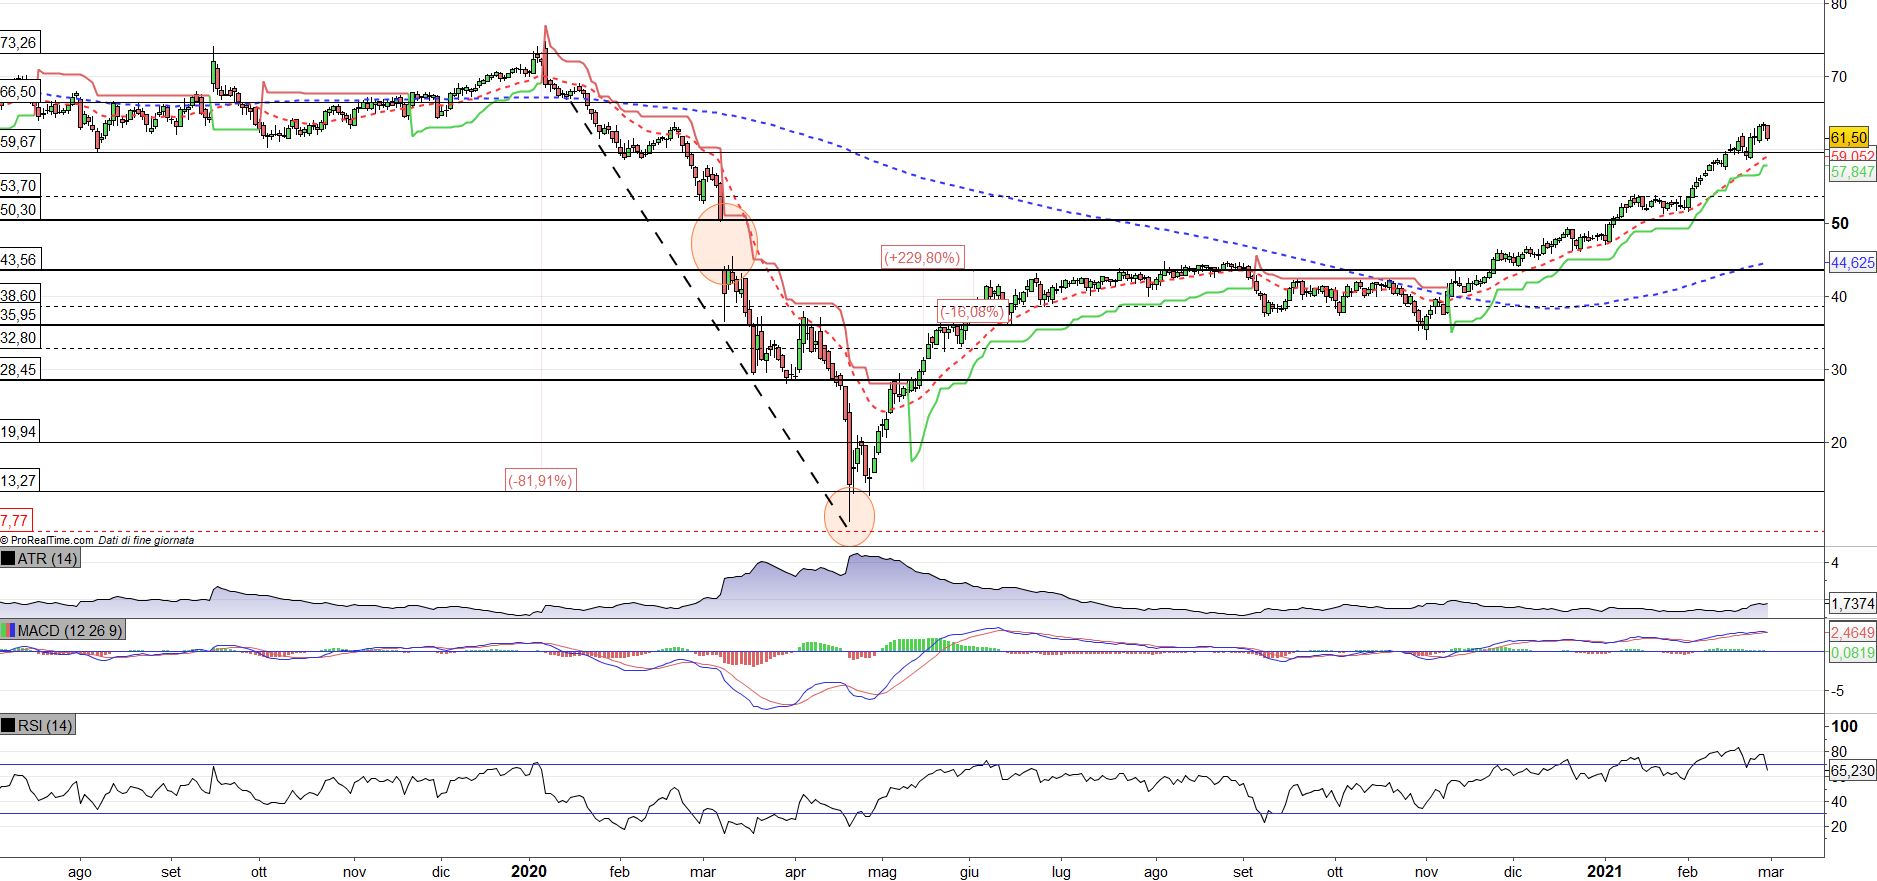Select the 66,50 horizontal level label
Image resolution: width=1877 pixels, height=881 pixels.
point(19,91)
